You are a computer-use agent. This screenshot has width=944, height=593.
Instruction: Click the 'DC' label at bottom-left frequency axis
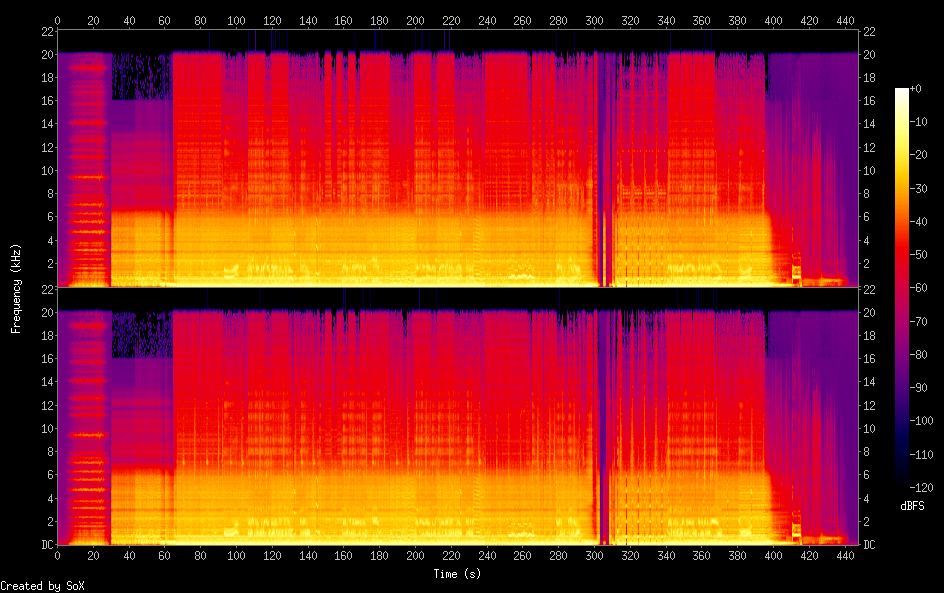(x=44, y=545)
